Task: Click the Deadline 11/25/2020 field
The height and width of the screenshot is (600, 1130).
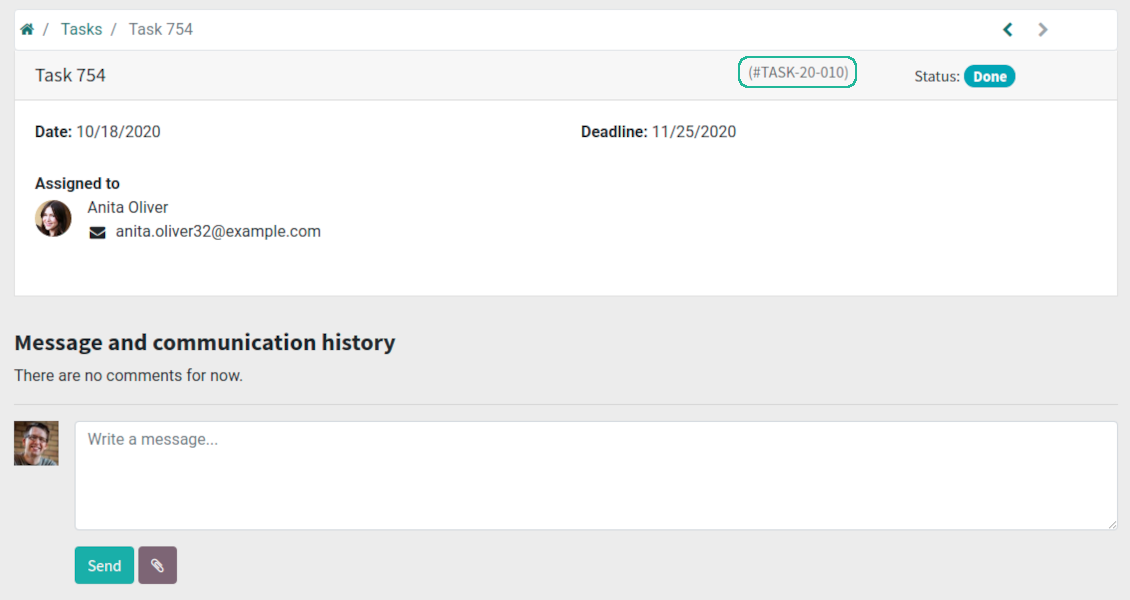Action: click(659, 132)
